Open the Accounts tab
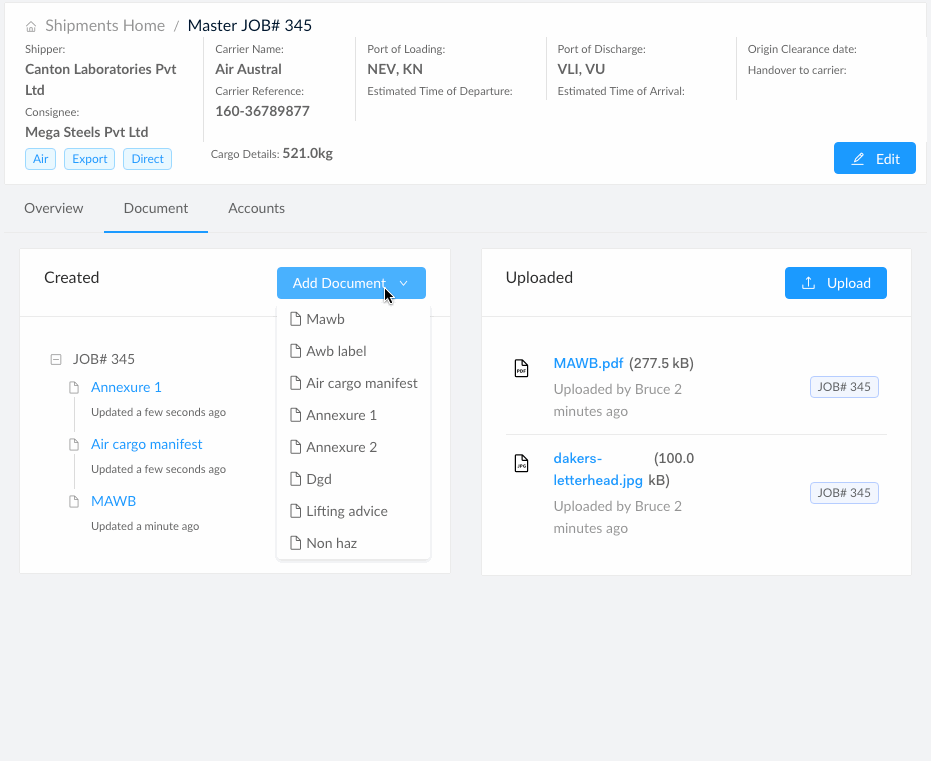Viewport: 931px width, 761px height. (x=256, y=208)
